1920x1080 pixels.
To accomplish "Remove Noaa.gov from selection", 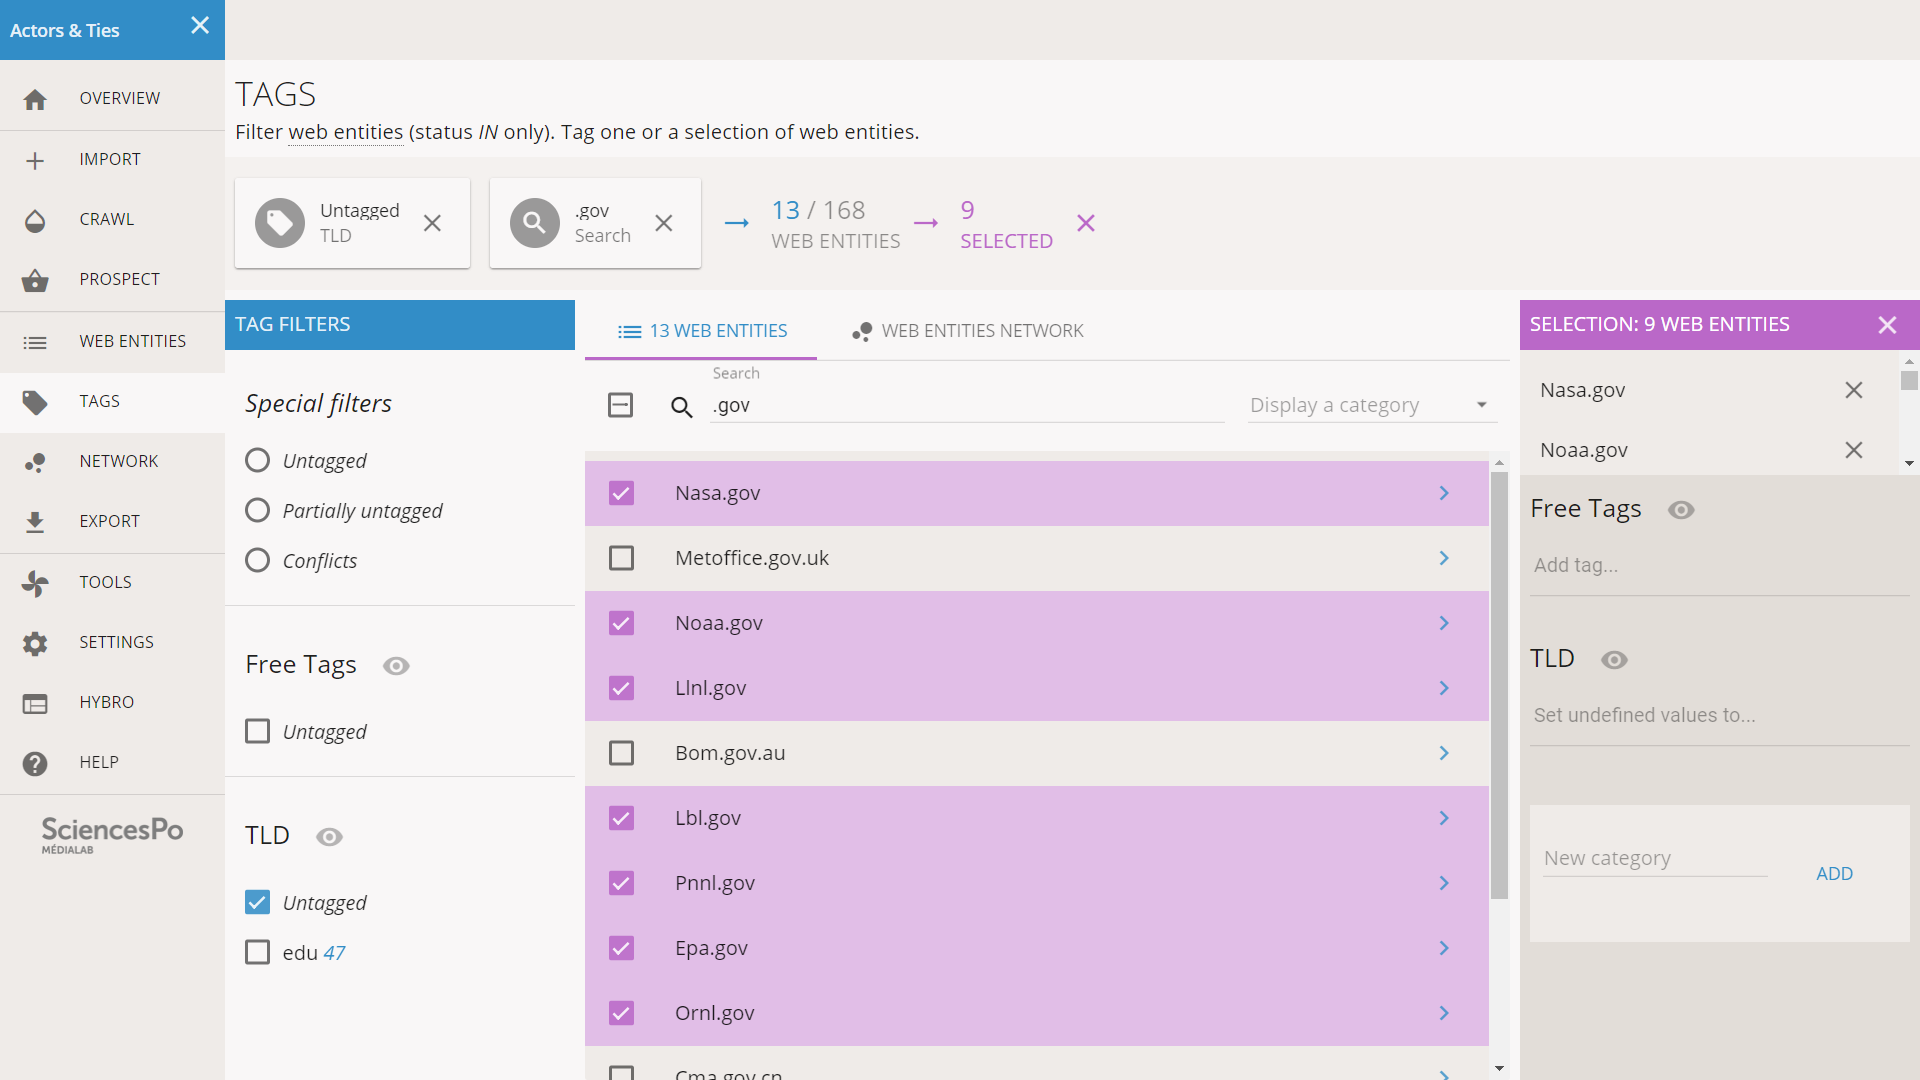I will tap(1854, 450).
